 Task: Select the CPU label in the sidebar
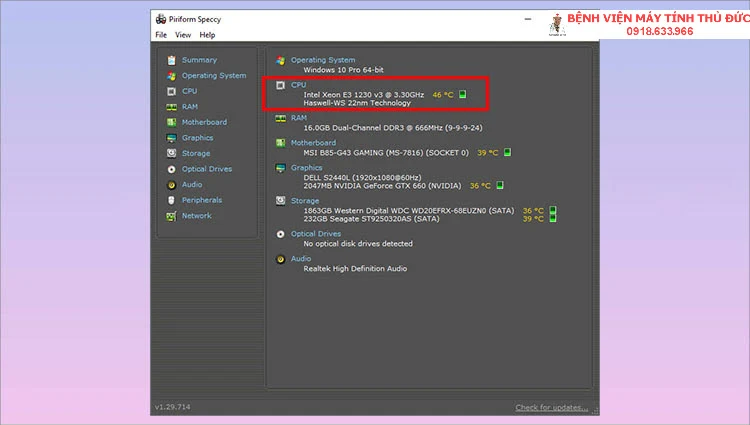pos(189,91)
